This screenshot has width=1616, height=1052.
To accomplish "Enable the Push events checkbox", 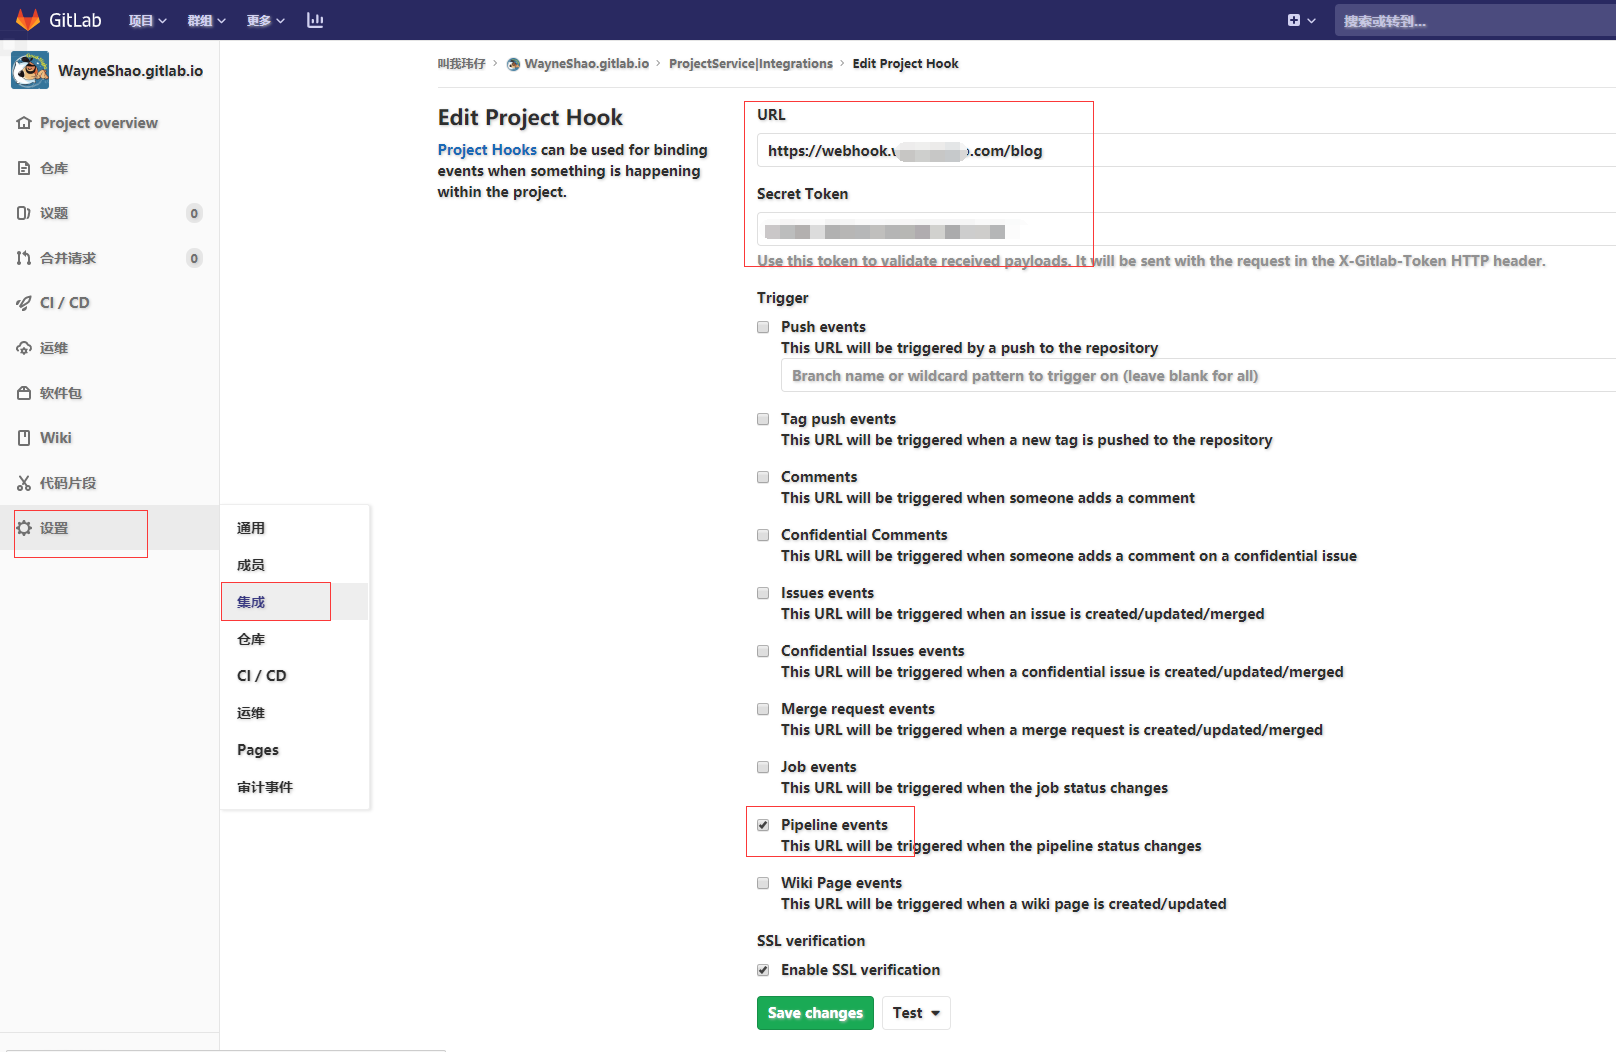I will click(x=763, y=327).
